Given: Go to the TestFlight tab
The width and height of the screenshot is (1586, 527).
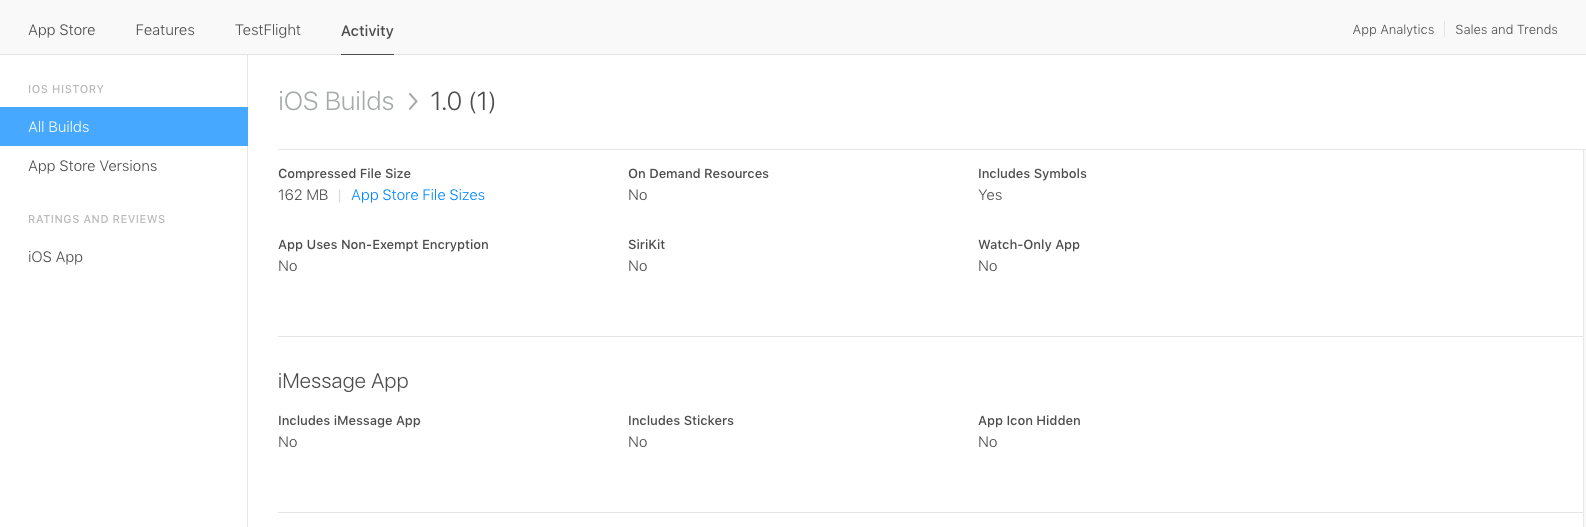Looking at the screenshot, I should point(268,30).
